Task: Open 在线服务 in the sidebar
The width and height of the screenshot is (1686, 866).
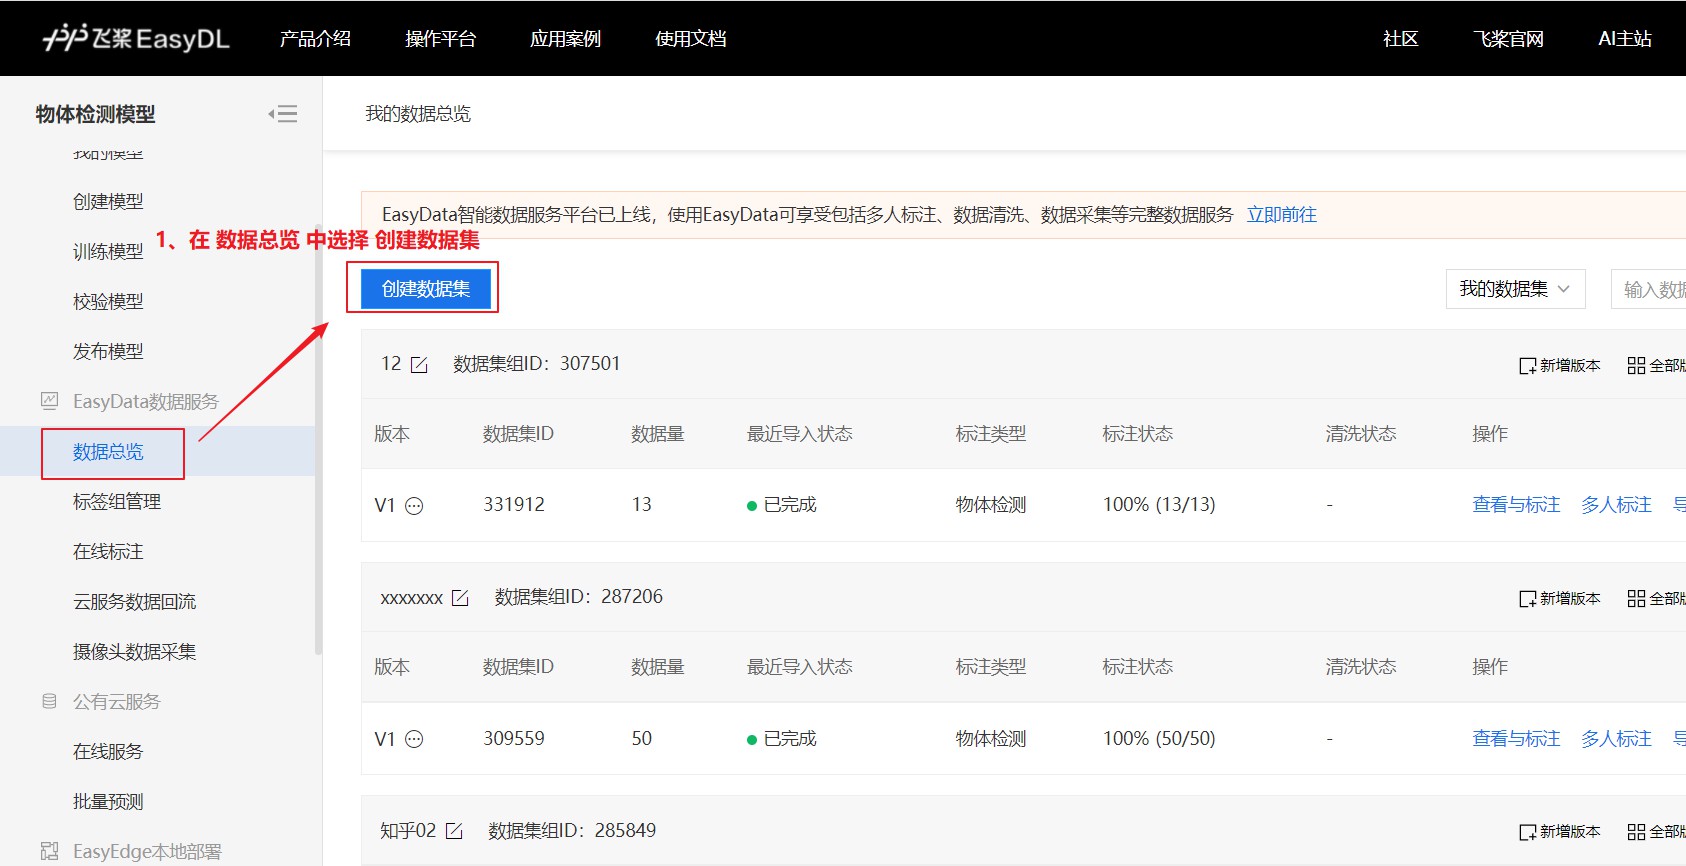Action: pos(108,751)
